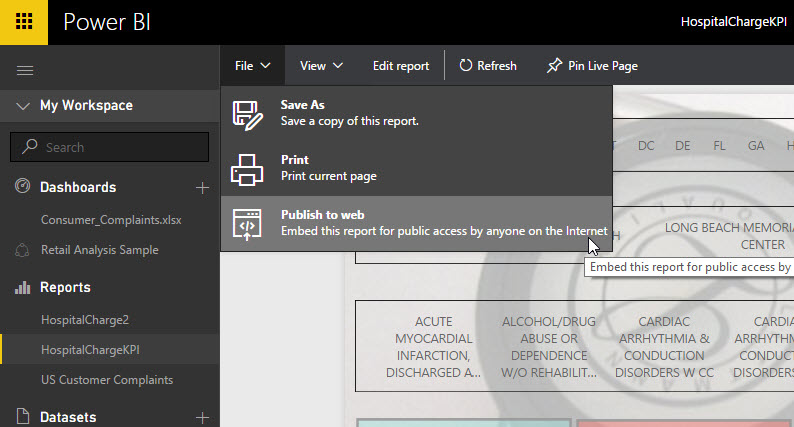Focus the Search input field
The height and width of the screenshot is (427, 794).
pyautogui.click(x=109, y=147)
